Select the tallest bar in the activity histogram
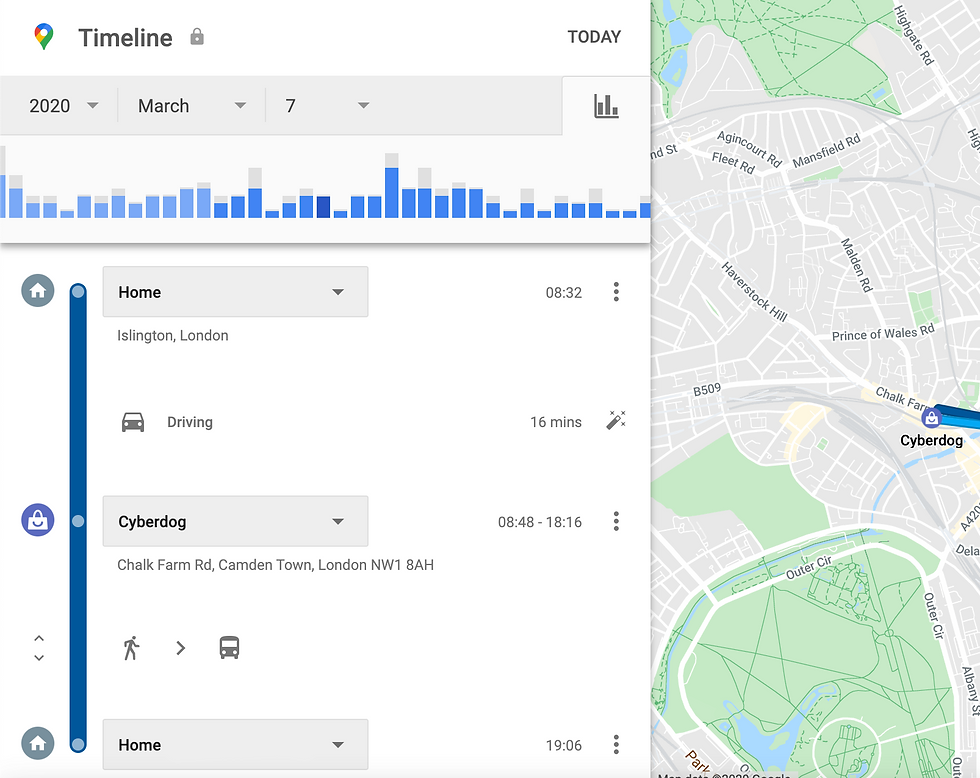980x778 pixels. 392,186
